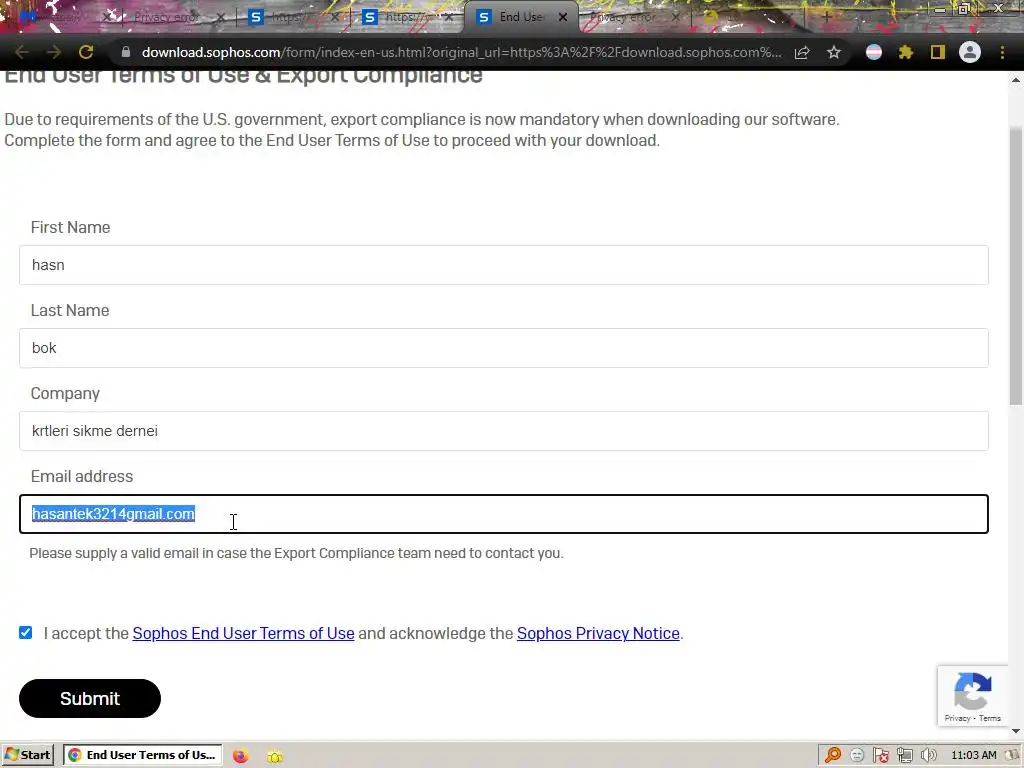Screen dimensions: 1024x768
Task: Uncheck the accept Terms of Use checkbox
Action: click(x=25, y=632)
